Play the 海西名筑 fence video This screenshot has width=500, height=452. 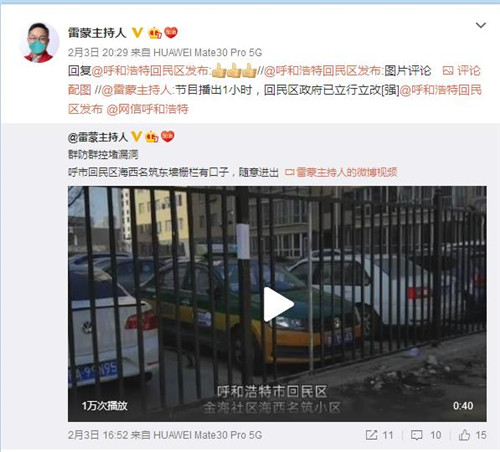point(278,304)
